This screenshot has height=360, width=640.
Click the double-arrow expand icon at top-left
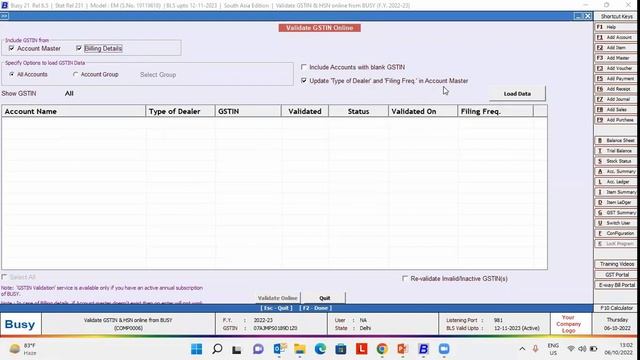[4, 16]
